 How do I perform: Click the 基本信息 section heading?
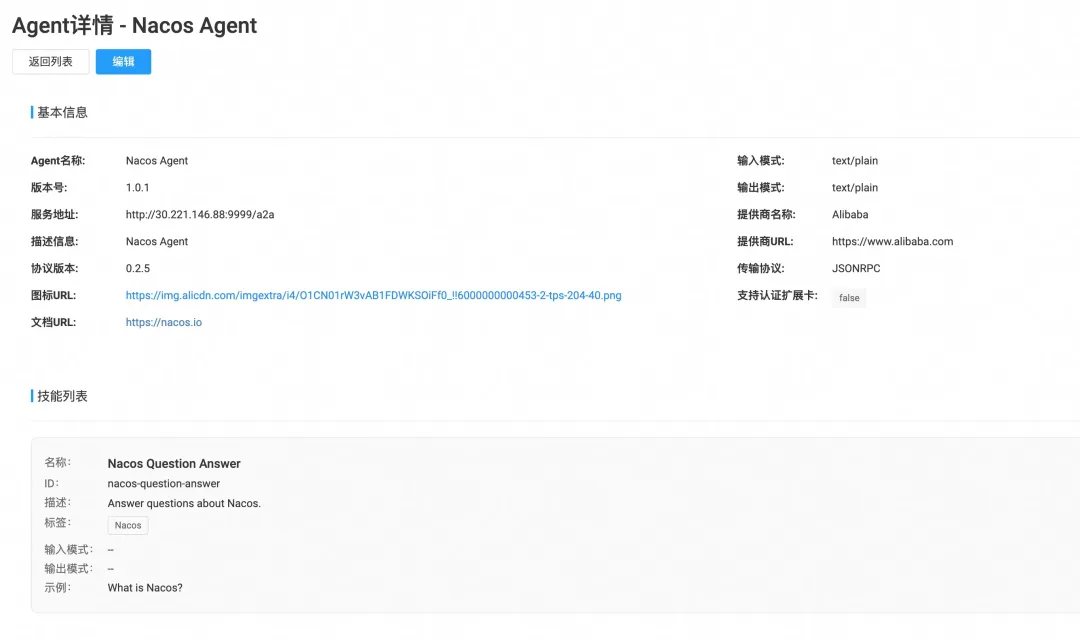62,112
